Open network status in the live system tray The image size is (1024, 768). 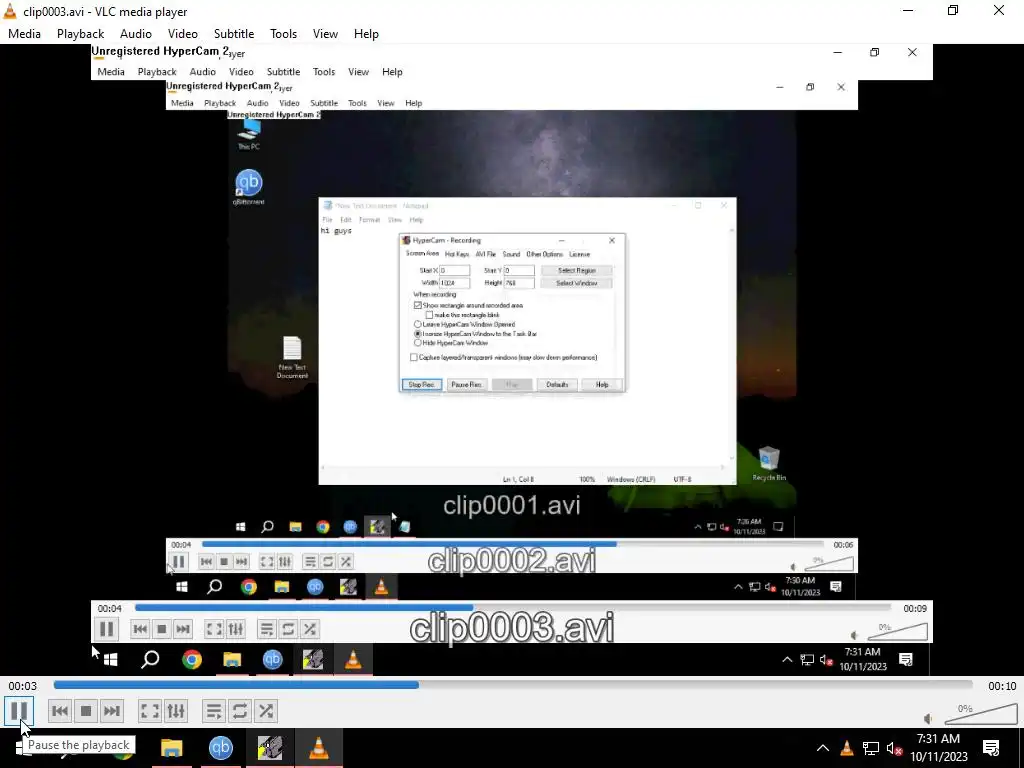point(871,748)
